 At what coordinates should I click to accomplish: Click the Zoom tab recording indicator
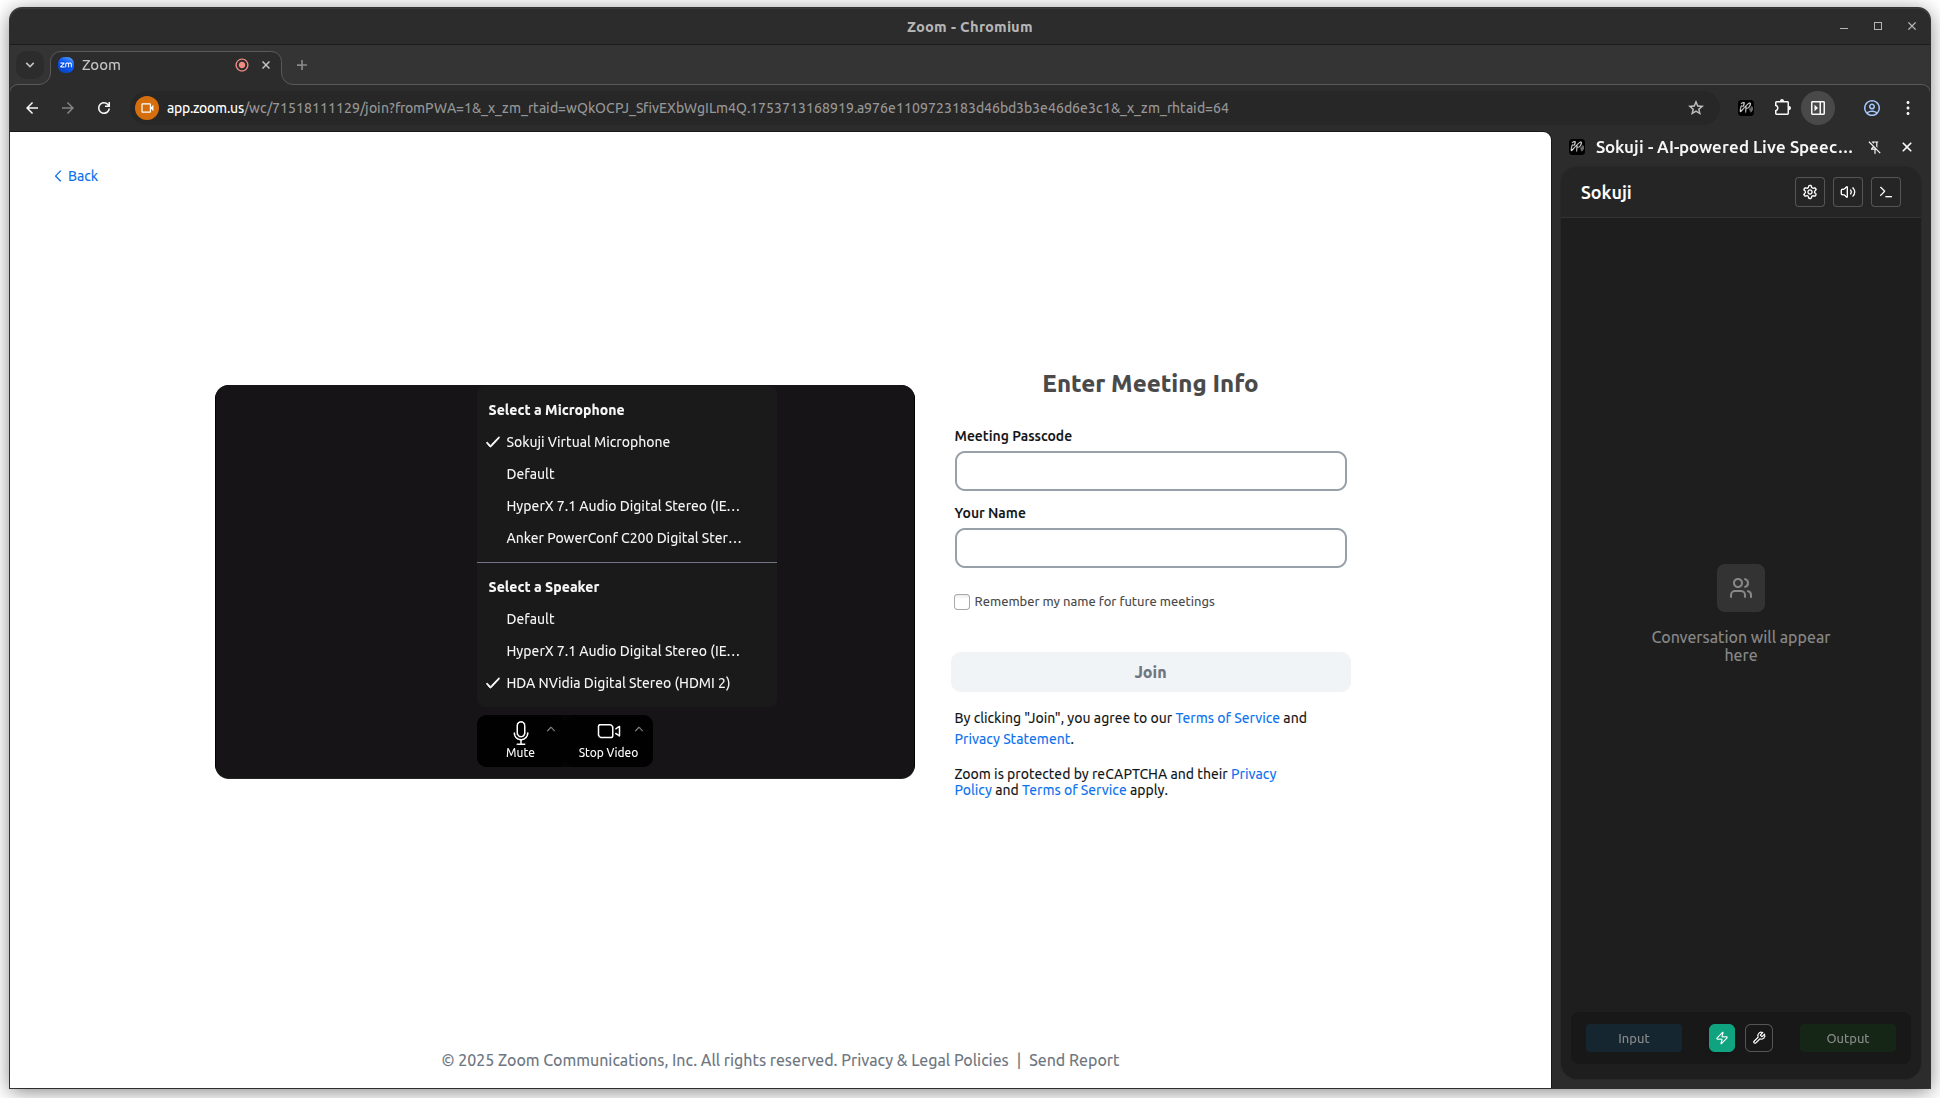[x=241, y=65]
